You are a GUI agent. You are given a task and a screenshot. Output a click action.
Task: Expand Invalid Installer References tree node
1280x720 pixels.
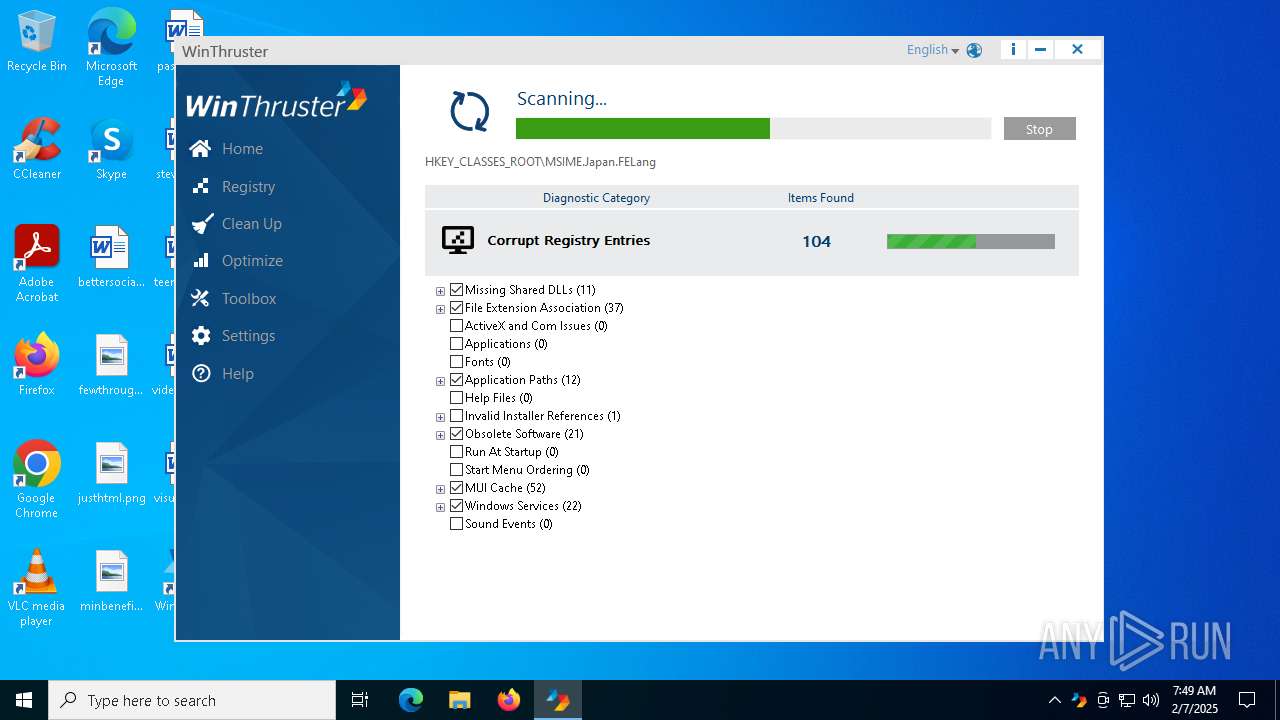pos(440,417)
